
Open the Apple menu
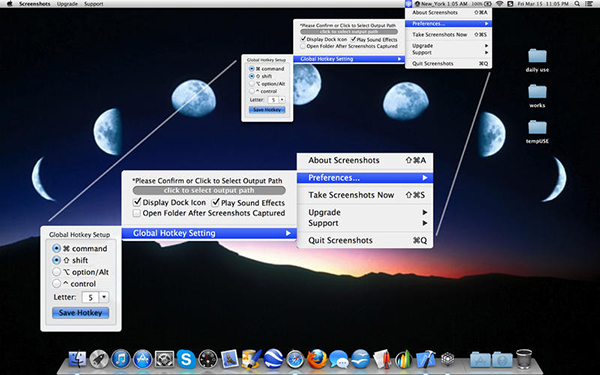[x=10, y=4]
